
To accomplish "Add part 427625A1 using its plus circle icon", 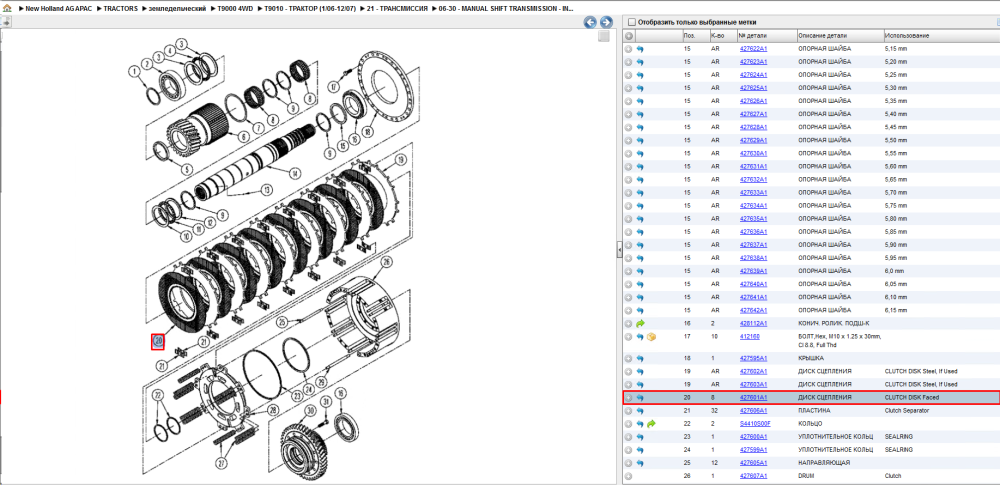I will click(629, 88).
